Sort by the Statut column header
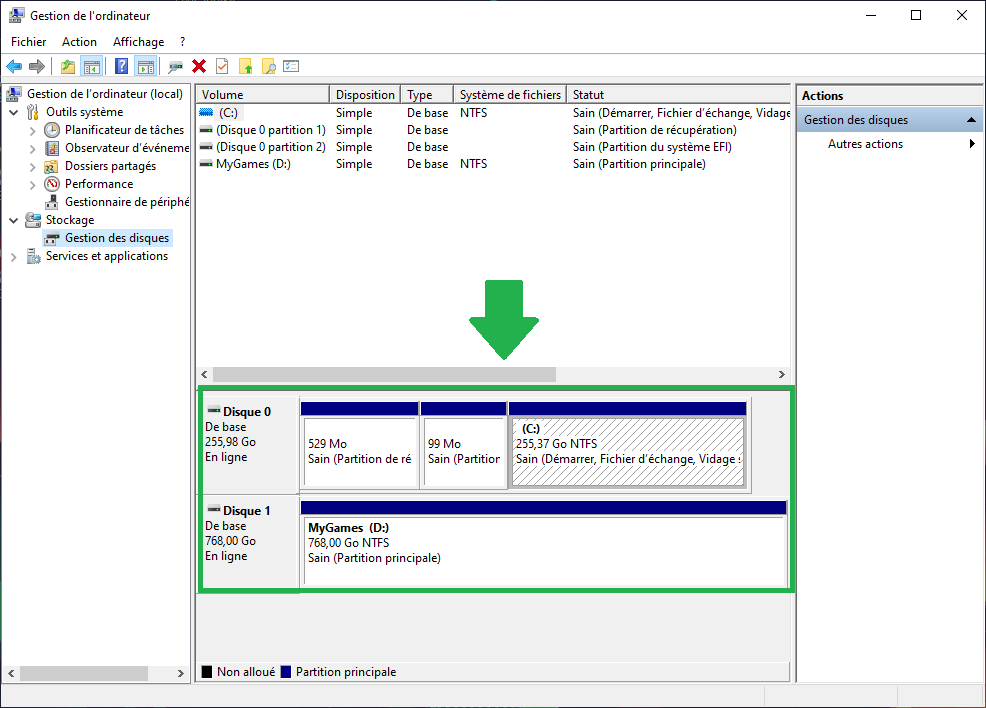Screen dimensions: 986x708 [x=679, y=94]
